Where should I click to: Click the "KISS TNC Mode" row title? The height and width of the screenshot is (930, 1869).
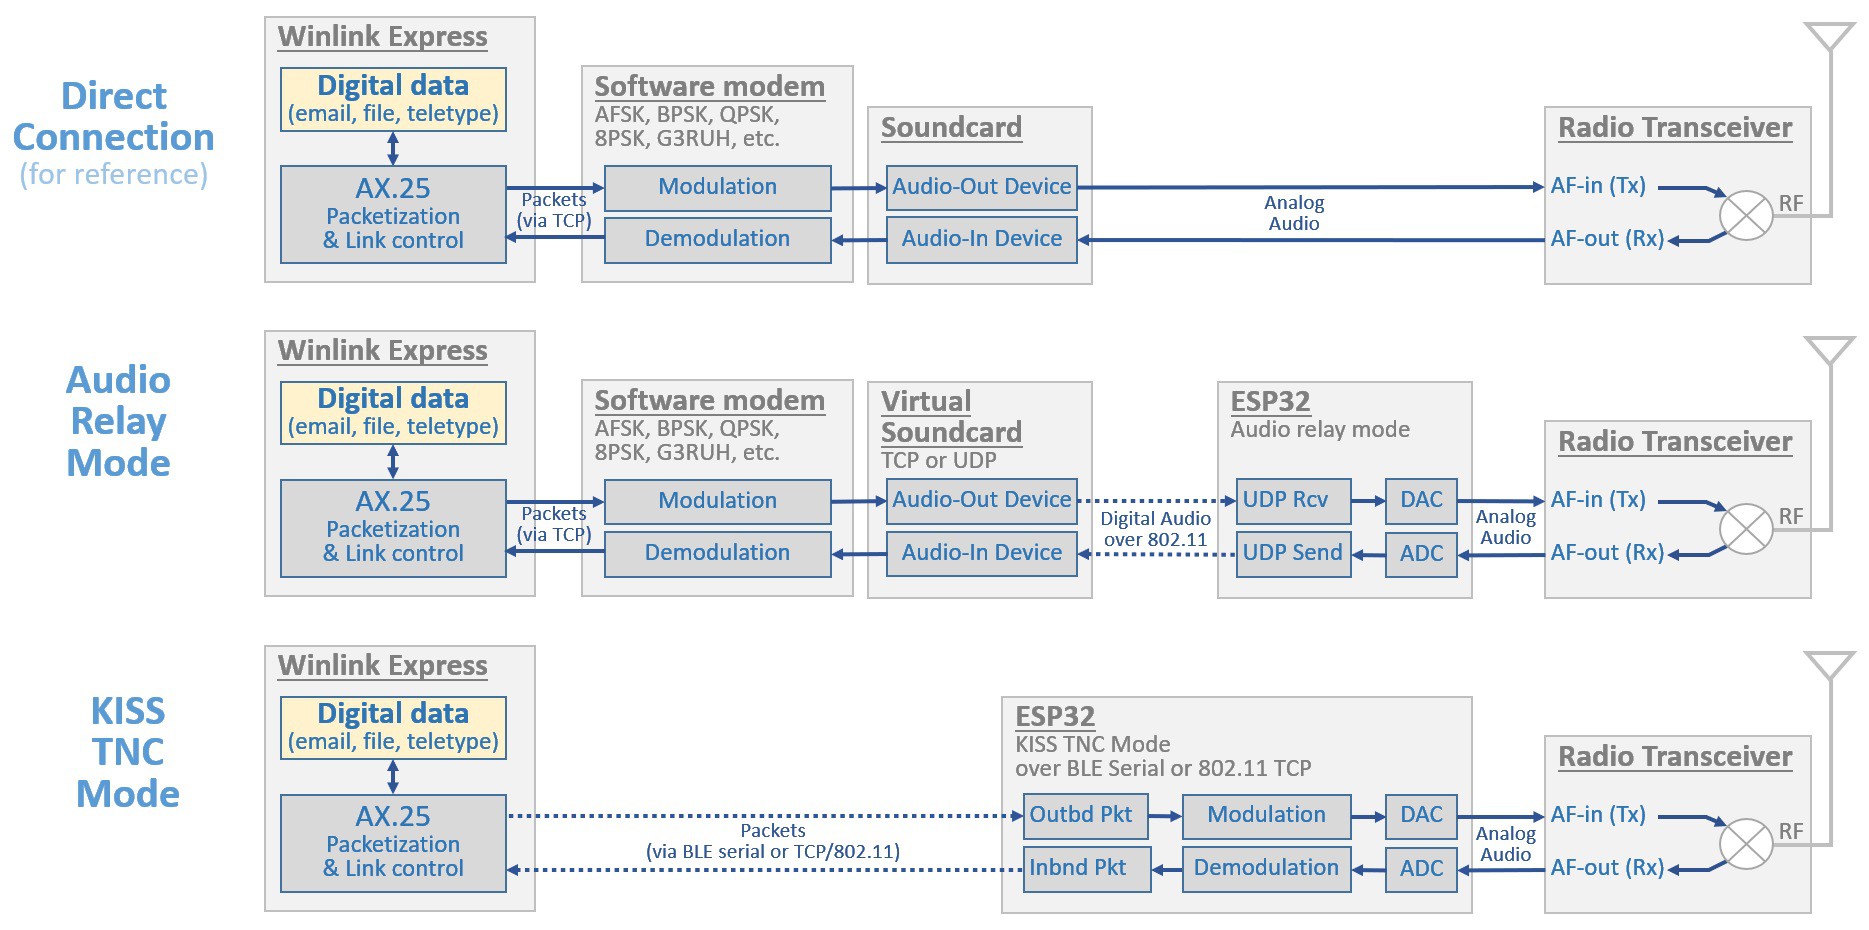(x=128, y=752)
